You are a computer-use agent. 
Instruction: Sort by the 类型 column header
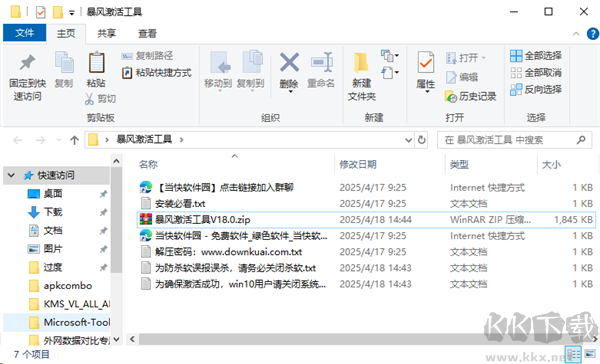click(459, 165)
